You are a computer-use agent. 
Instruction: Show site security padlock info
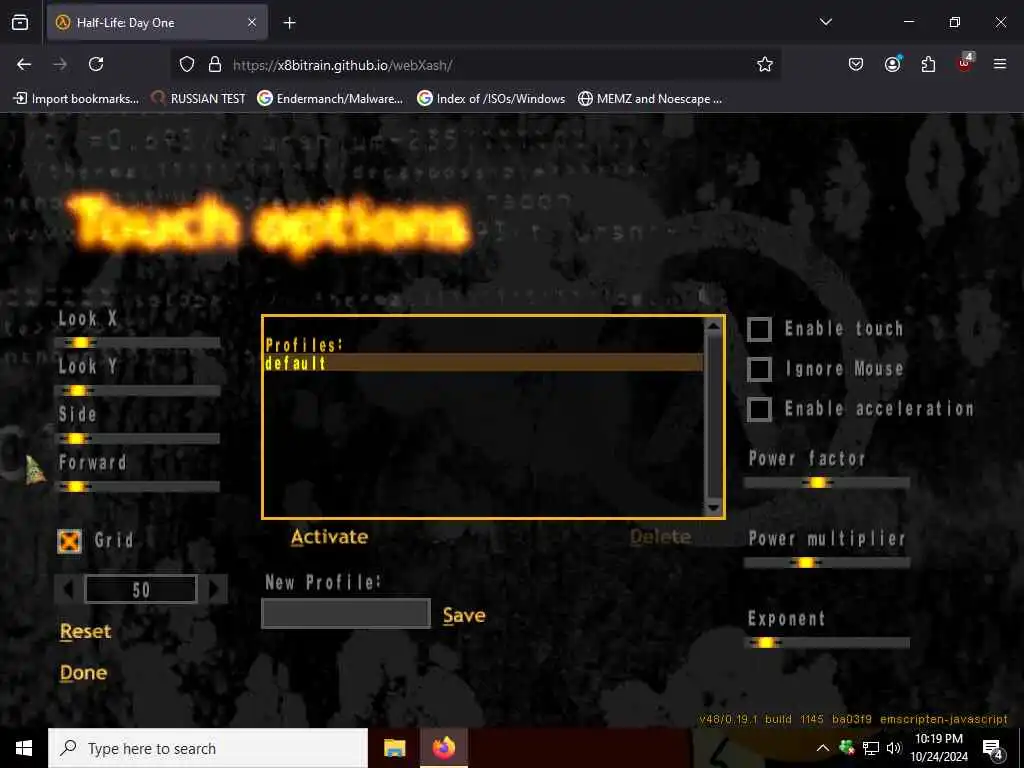click(215, 64)
